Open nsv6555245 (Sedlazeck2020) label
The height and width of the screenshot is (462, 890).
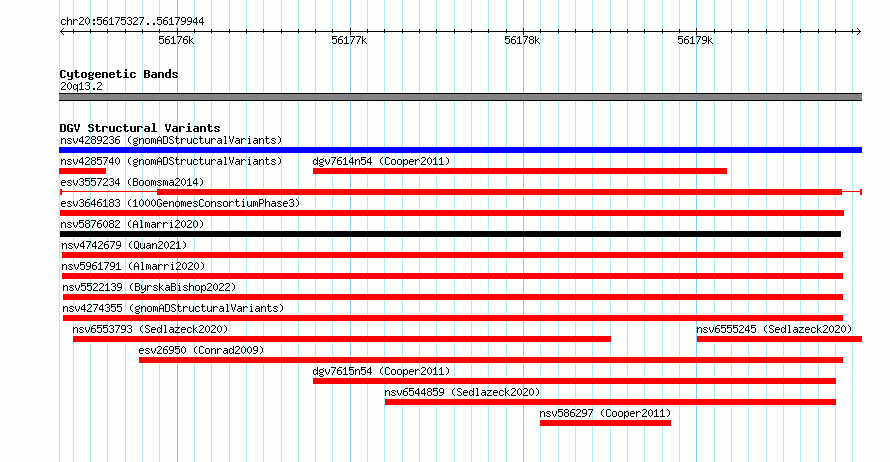(x=774, y=329)
